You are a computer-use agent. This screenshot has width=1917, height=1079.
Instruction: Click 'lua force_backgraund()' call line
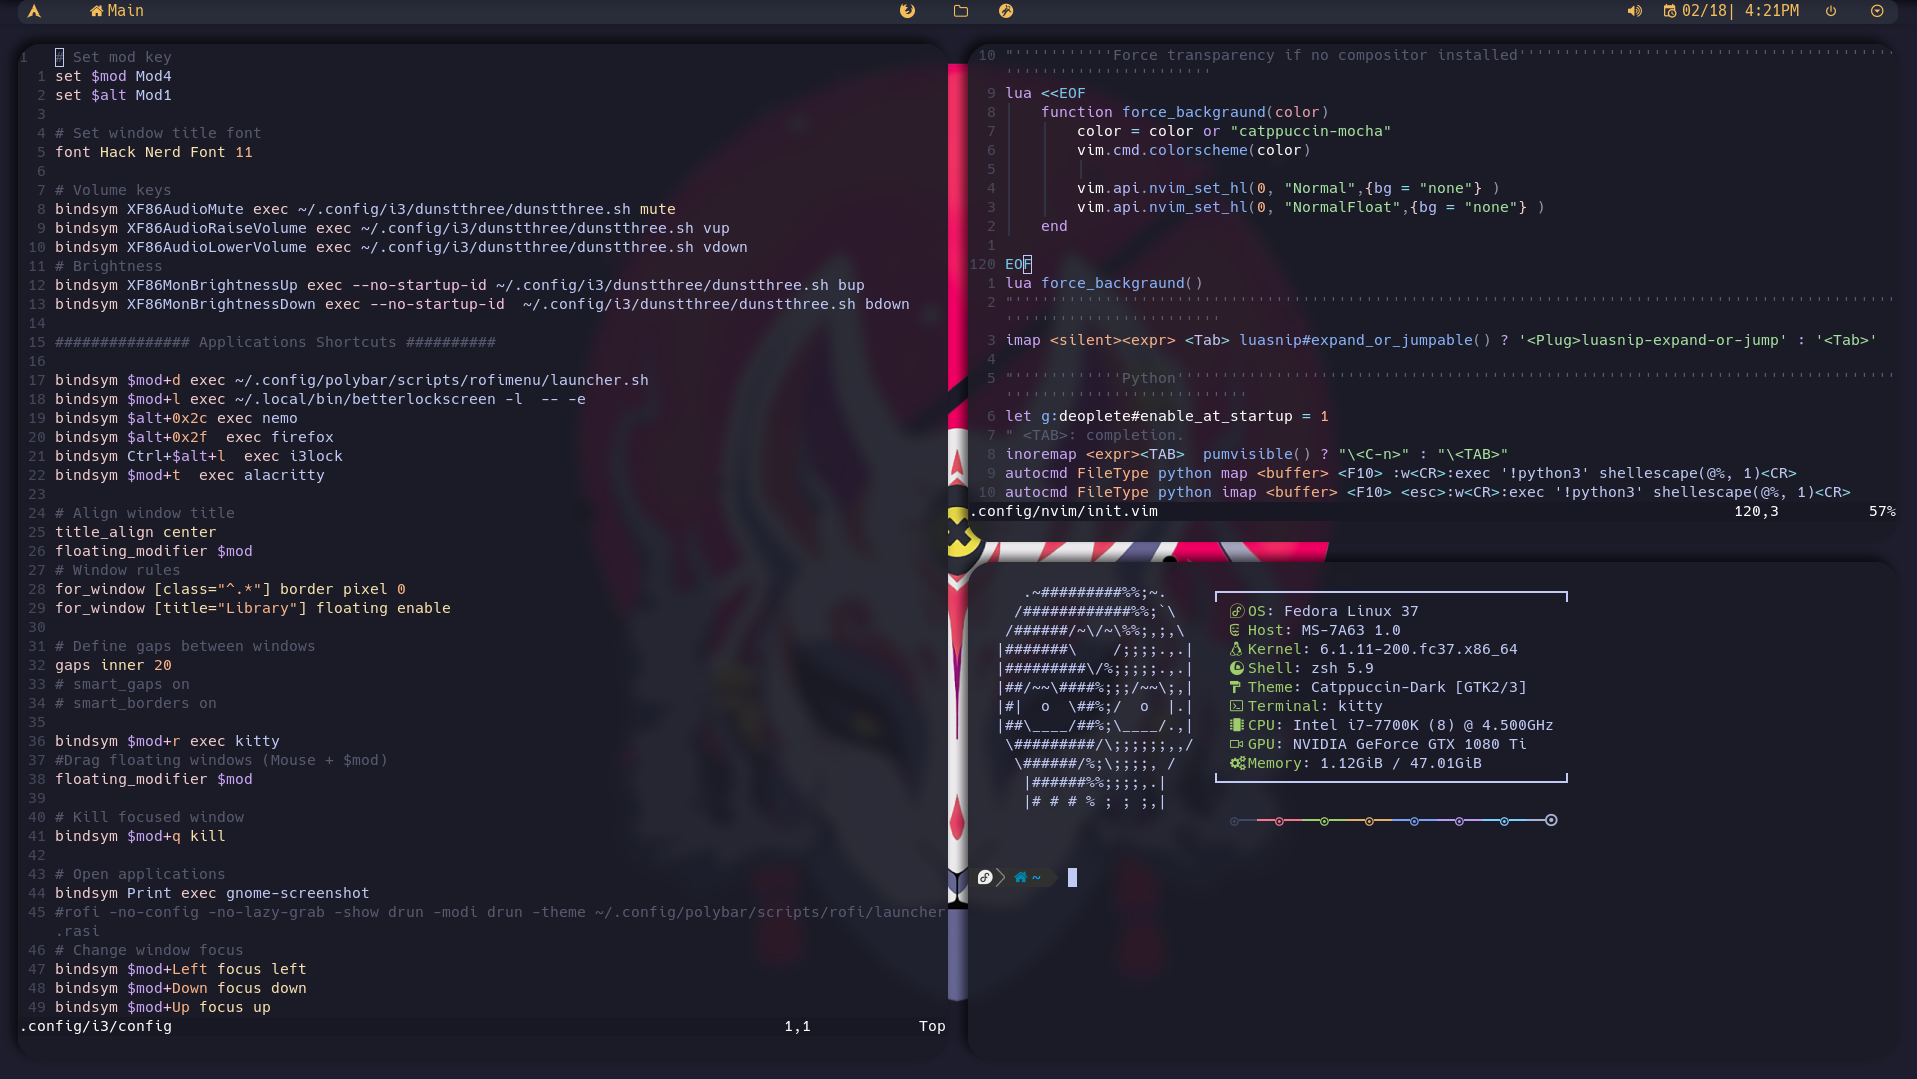click(x=1104, y=283)
